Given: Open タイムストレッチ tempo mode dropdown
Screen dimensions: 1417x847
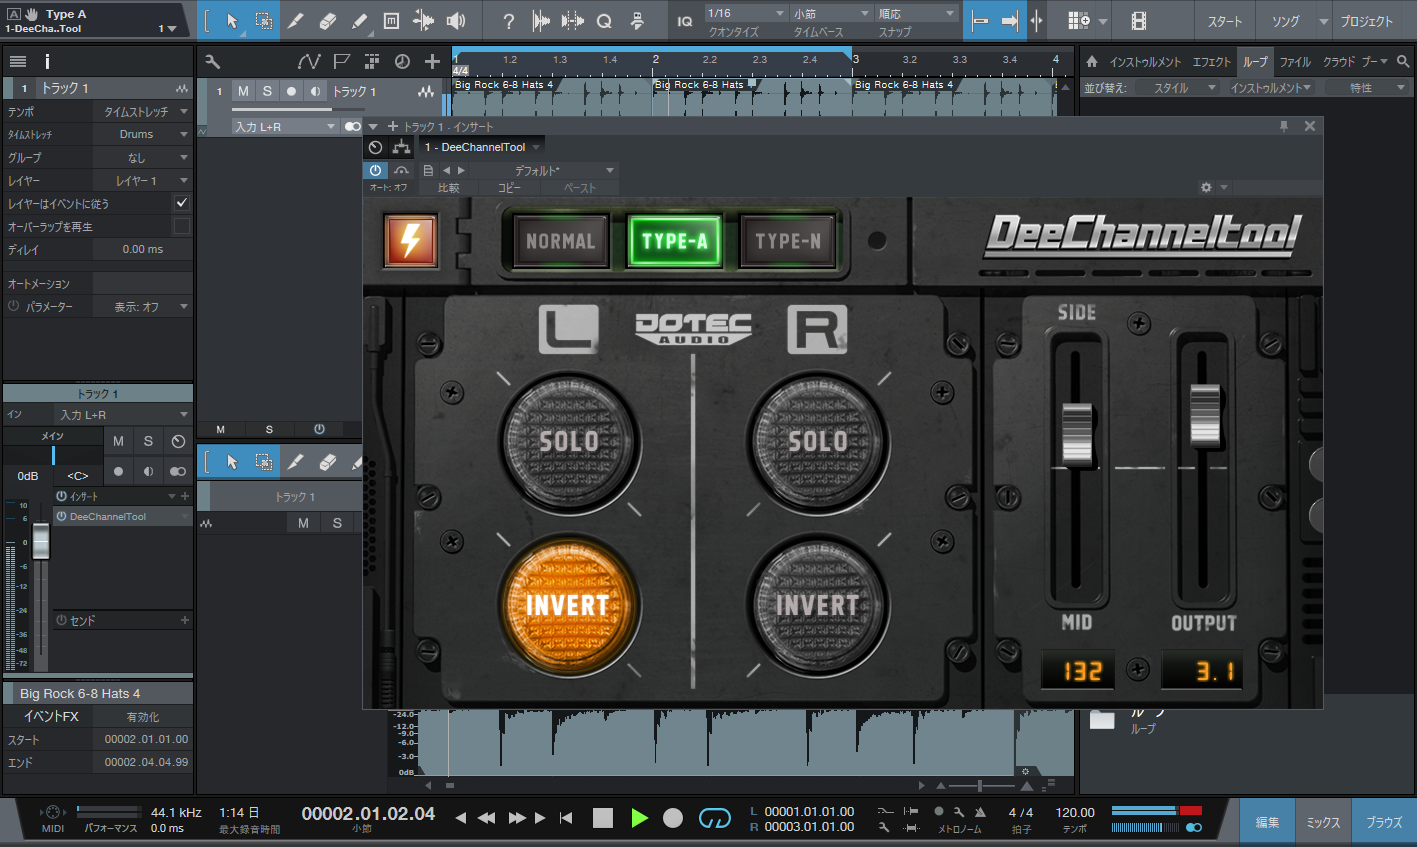Looking at the screenshot, I should [x=143, y=112].
